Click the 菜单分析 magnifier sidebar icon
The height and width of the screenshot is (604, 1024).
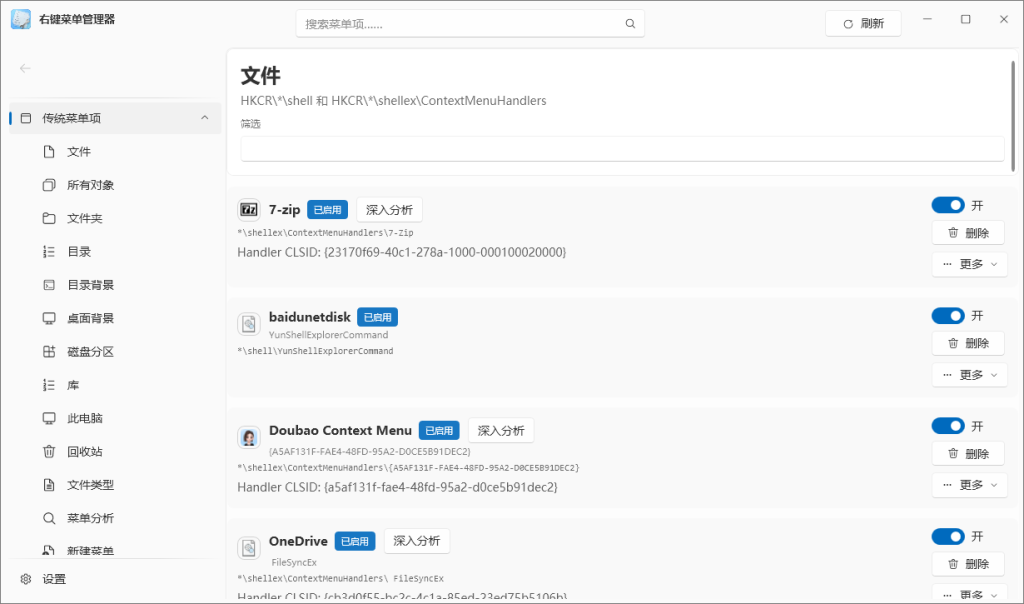point(49,518)
